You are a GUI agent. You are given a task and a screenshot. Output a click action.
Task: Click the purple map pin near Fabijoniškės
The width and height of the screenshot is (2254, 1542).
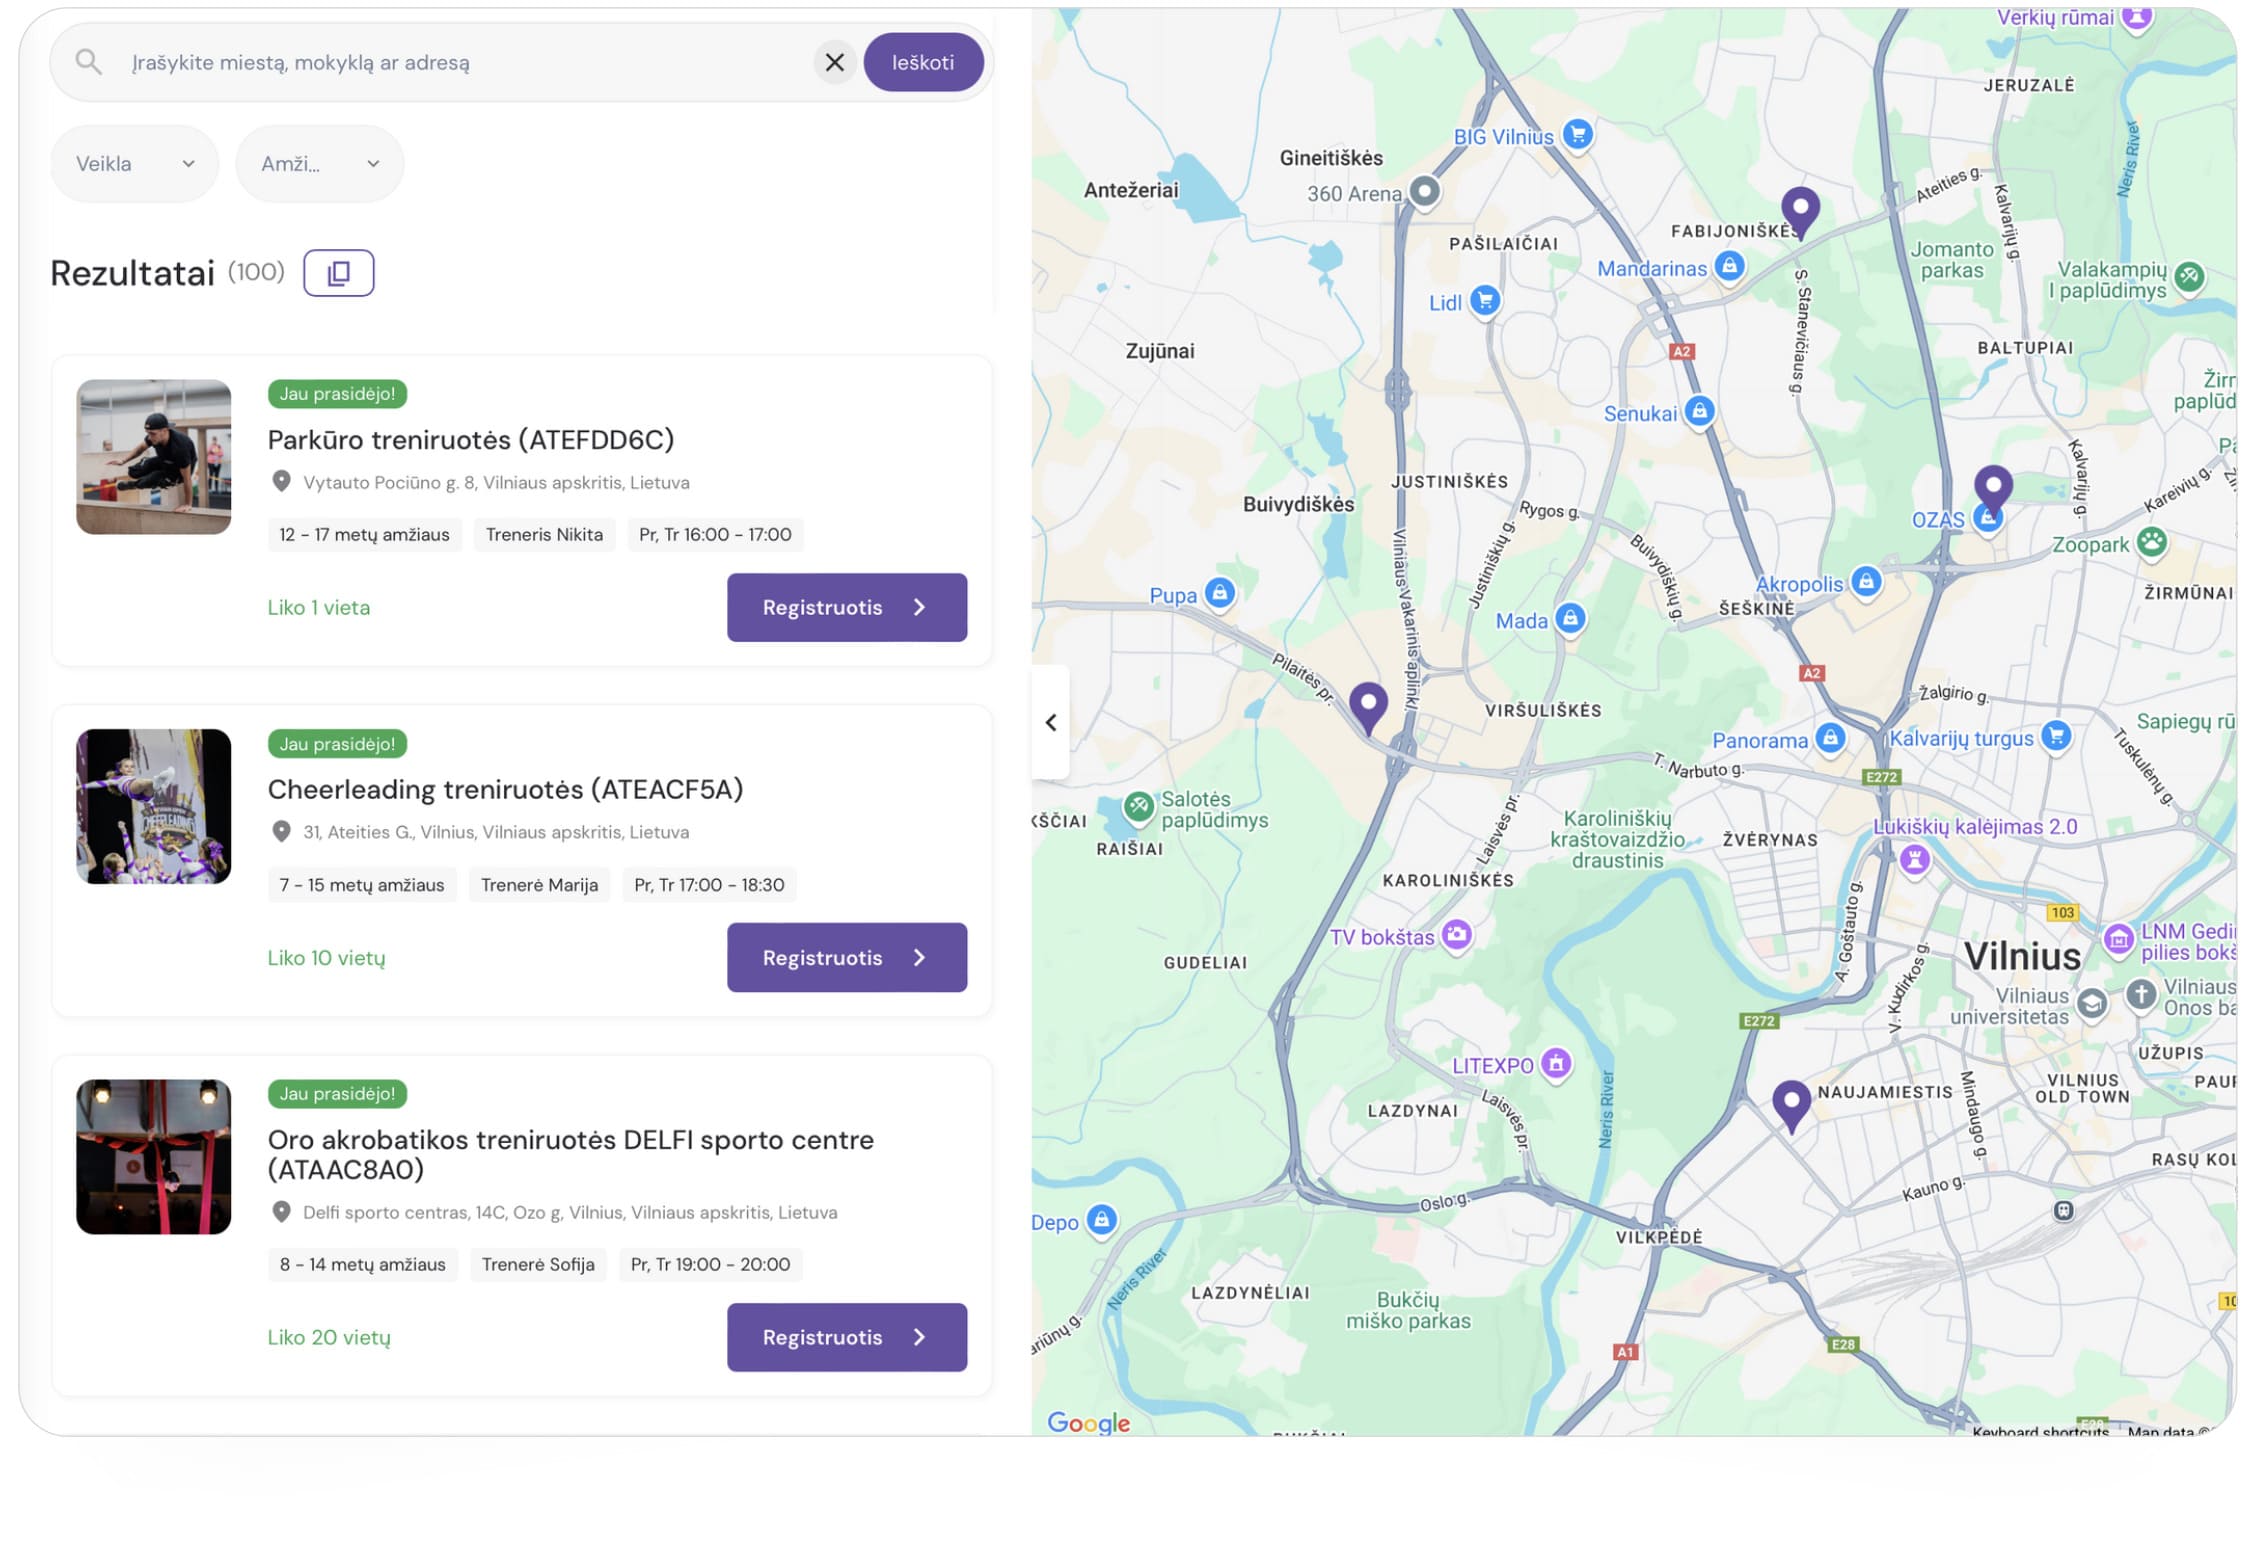pos(1800,209)
